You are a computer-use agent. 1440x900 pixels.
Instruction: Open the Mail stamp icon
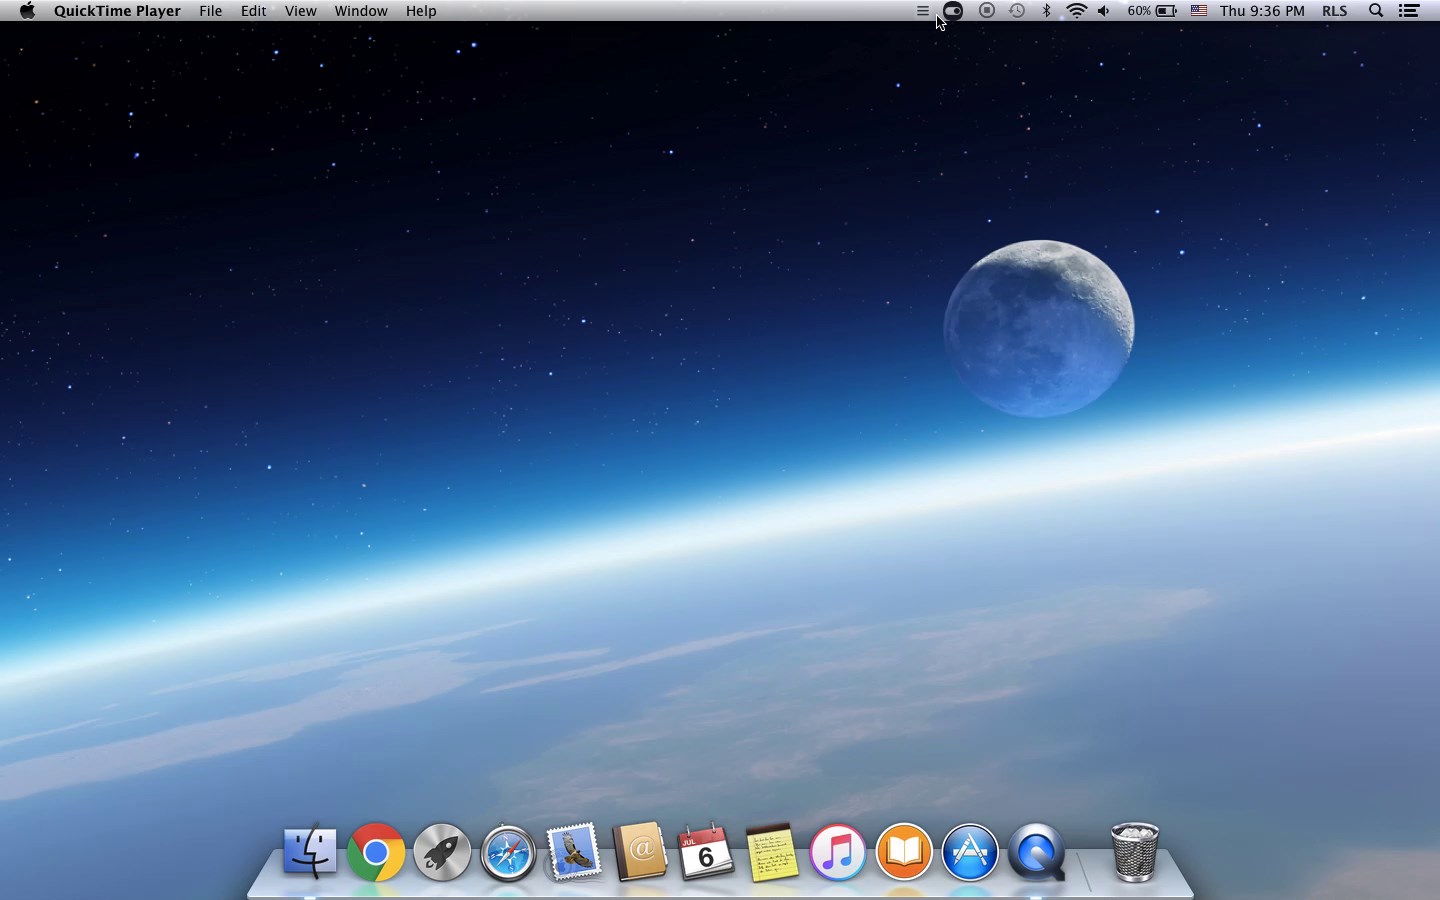point(574,852)
